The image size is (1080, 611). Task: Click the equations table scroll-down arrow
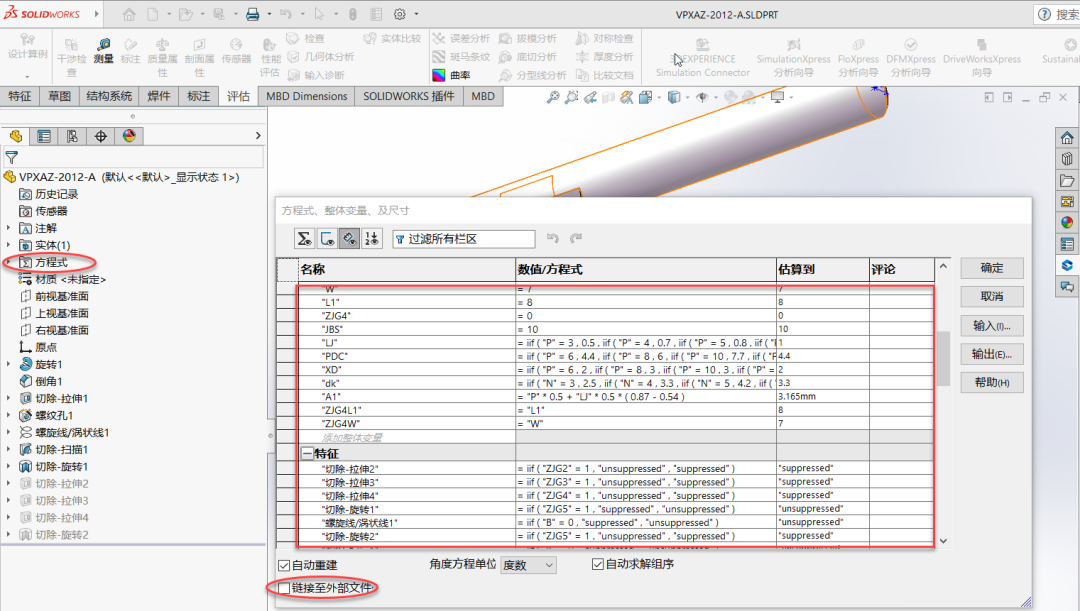(943, 541)
